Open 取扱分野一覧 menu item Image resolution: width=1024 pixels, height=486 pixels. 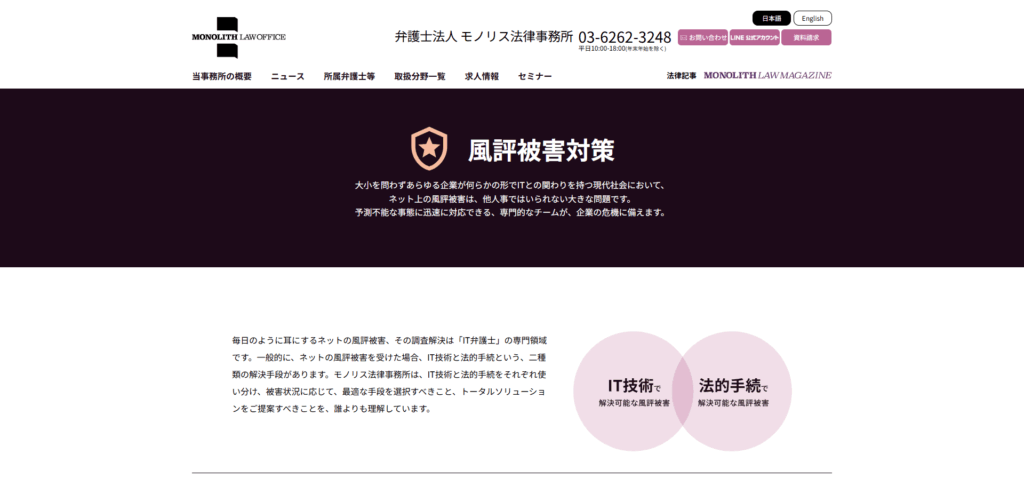[420, 76]
